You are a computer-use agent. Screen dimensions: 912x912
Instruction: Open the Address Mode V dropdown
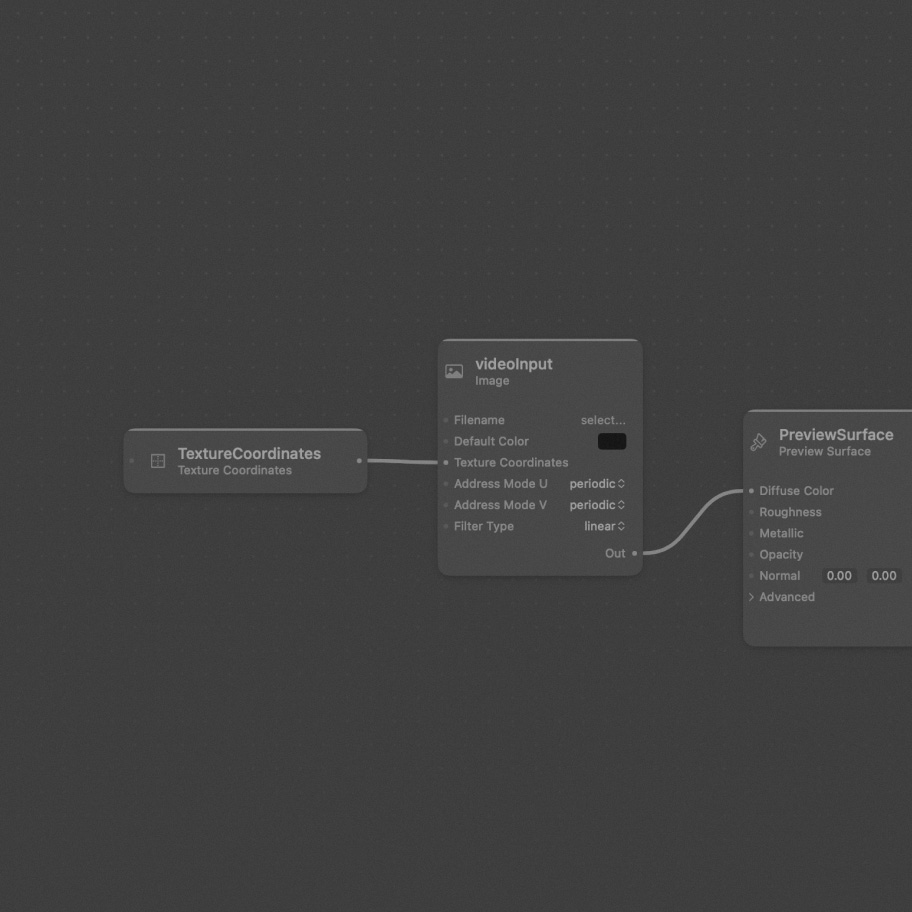pyautogui.click(x=597, y=505)
